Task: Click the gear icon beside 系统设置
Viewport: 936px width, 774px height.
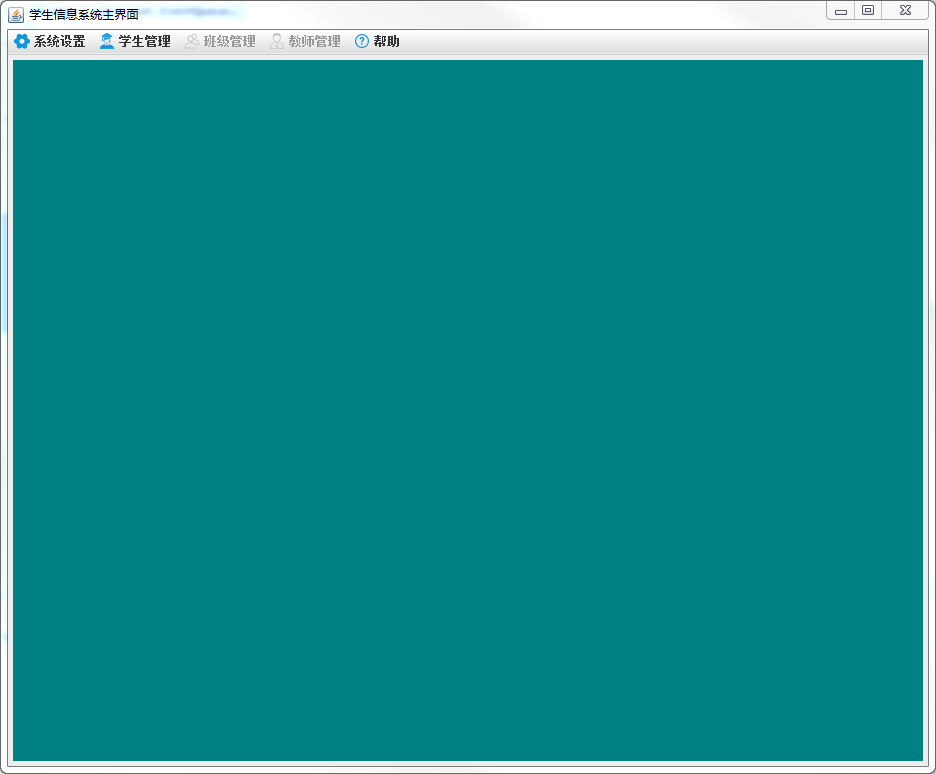Action: 21,41
